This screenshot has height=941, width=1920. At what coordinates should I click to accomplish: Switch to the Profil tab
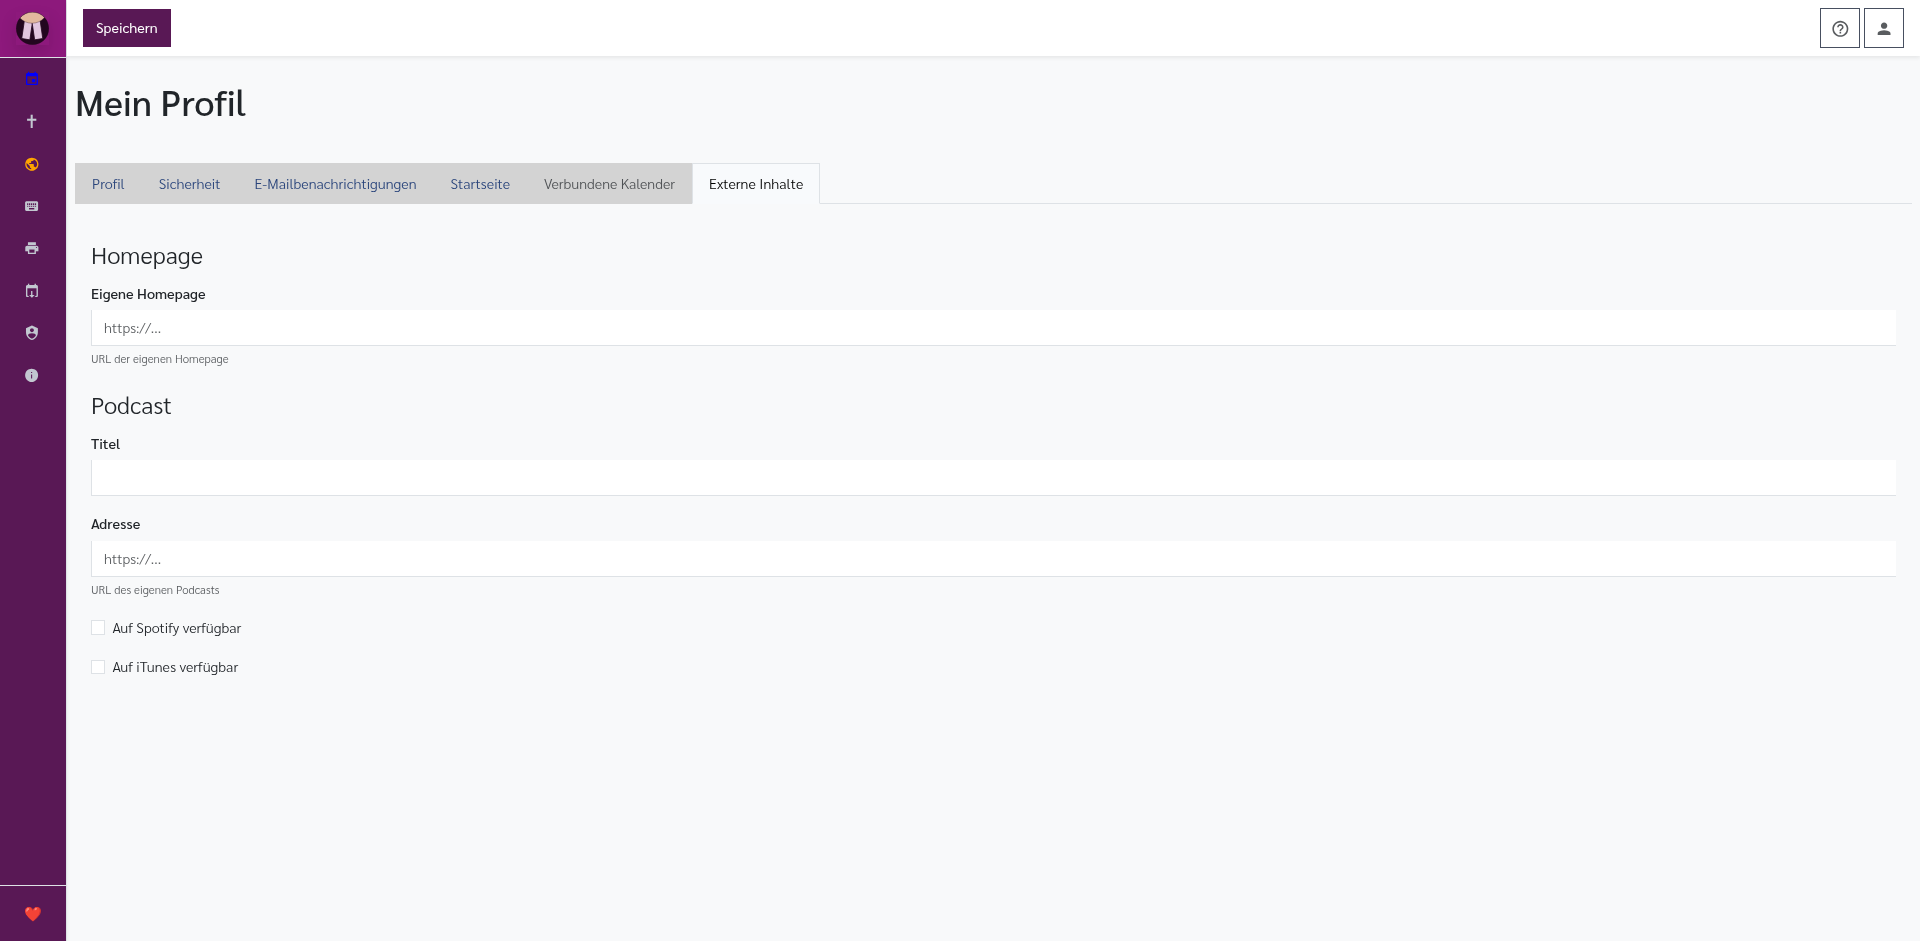click(x=108, y=184)
